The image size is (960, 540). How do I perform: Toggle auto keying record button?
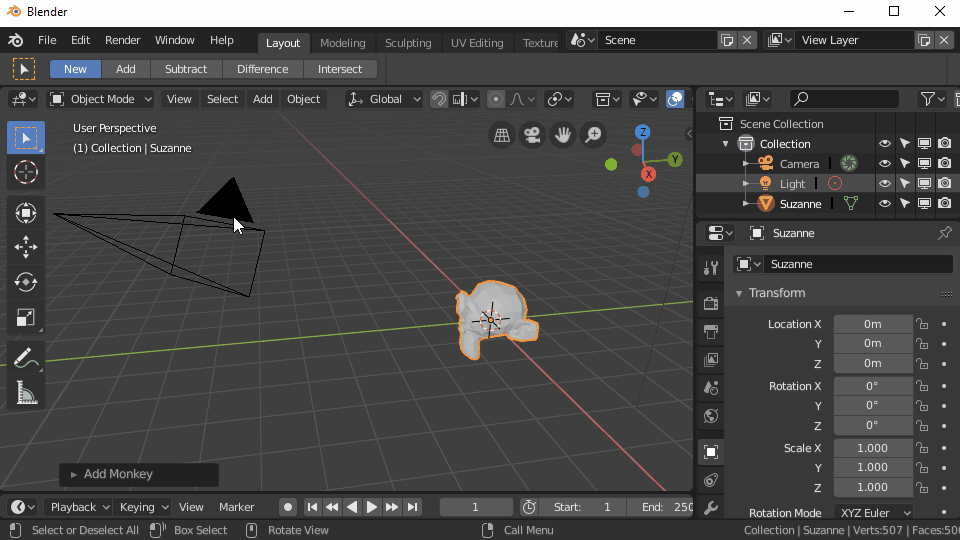pyautogui.click(x=287, y=507)
